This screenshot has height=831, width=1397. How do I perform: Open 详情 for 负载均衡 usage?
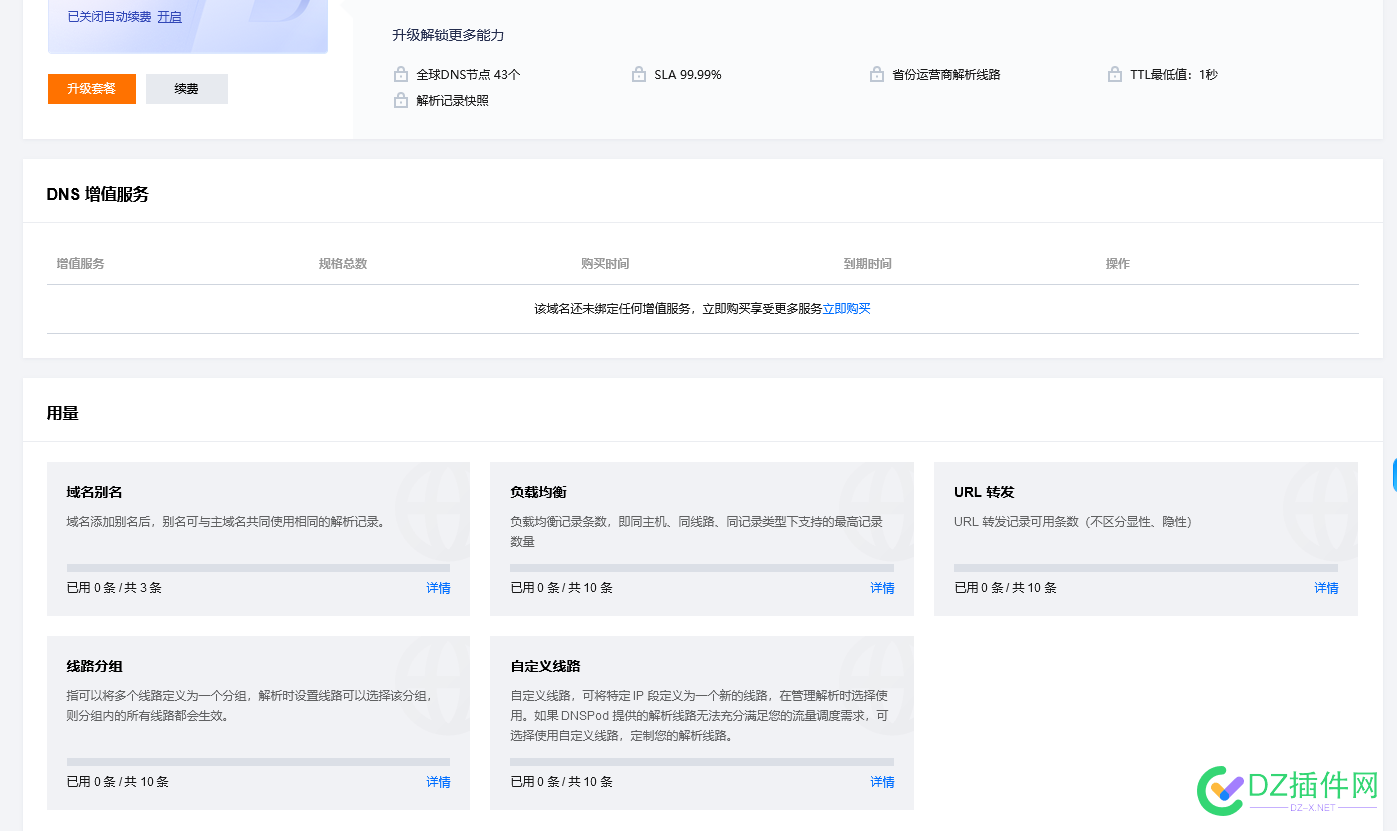pyautogui.click(x=882, y=588)
